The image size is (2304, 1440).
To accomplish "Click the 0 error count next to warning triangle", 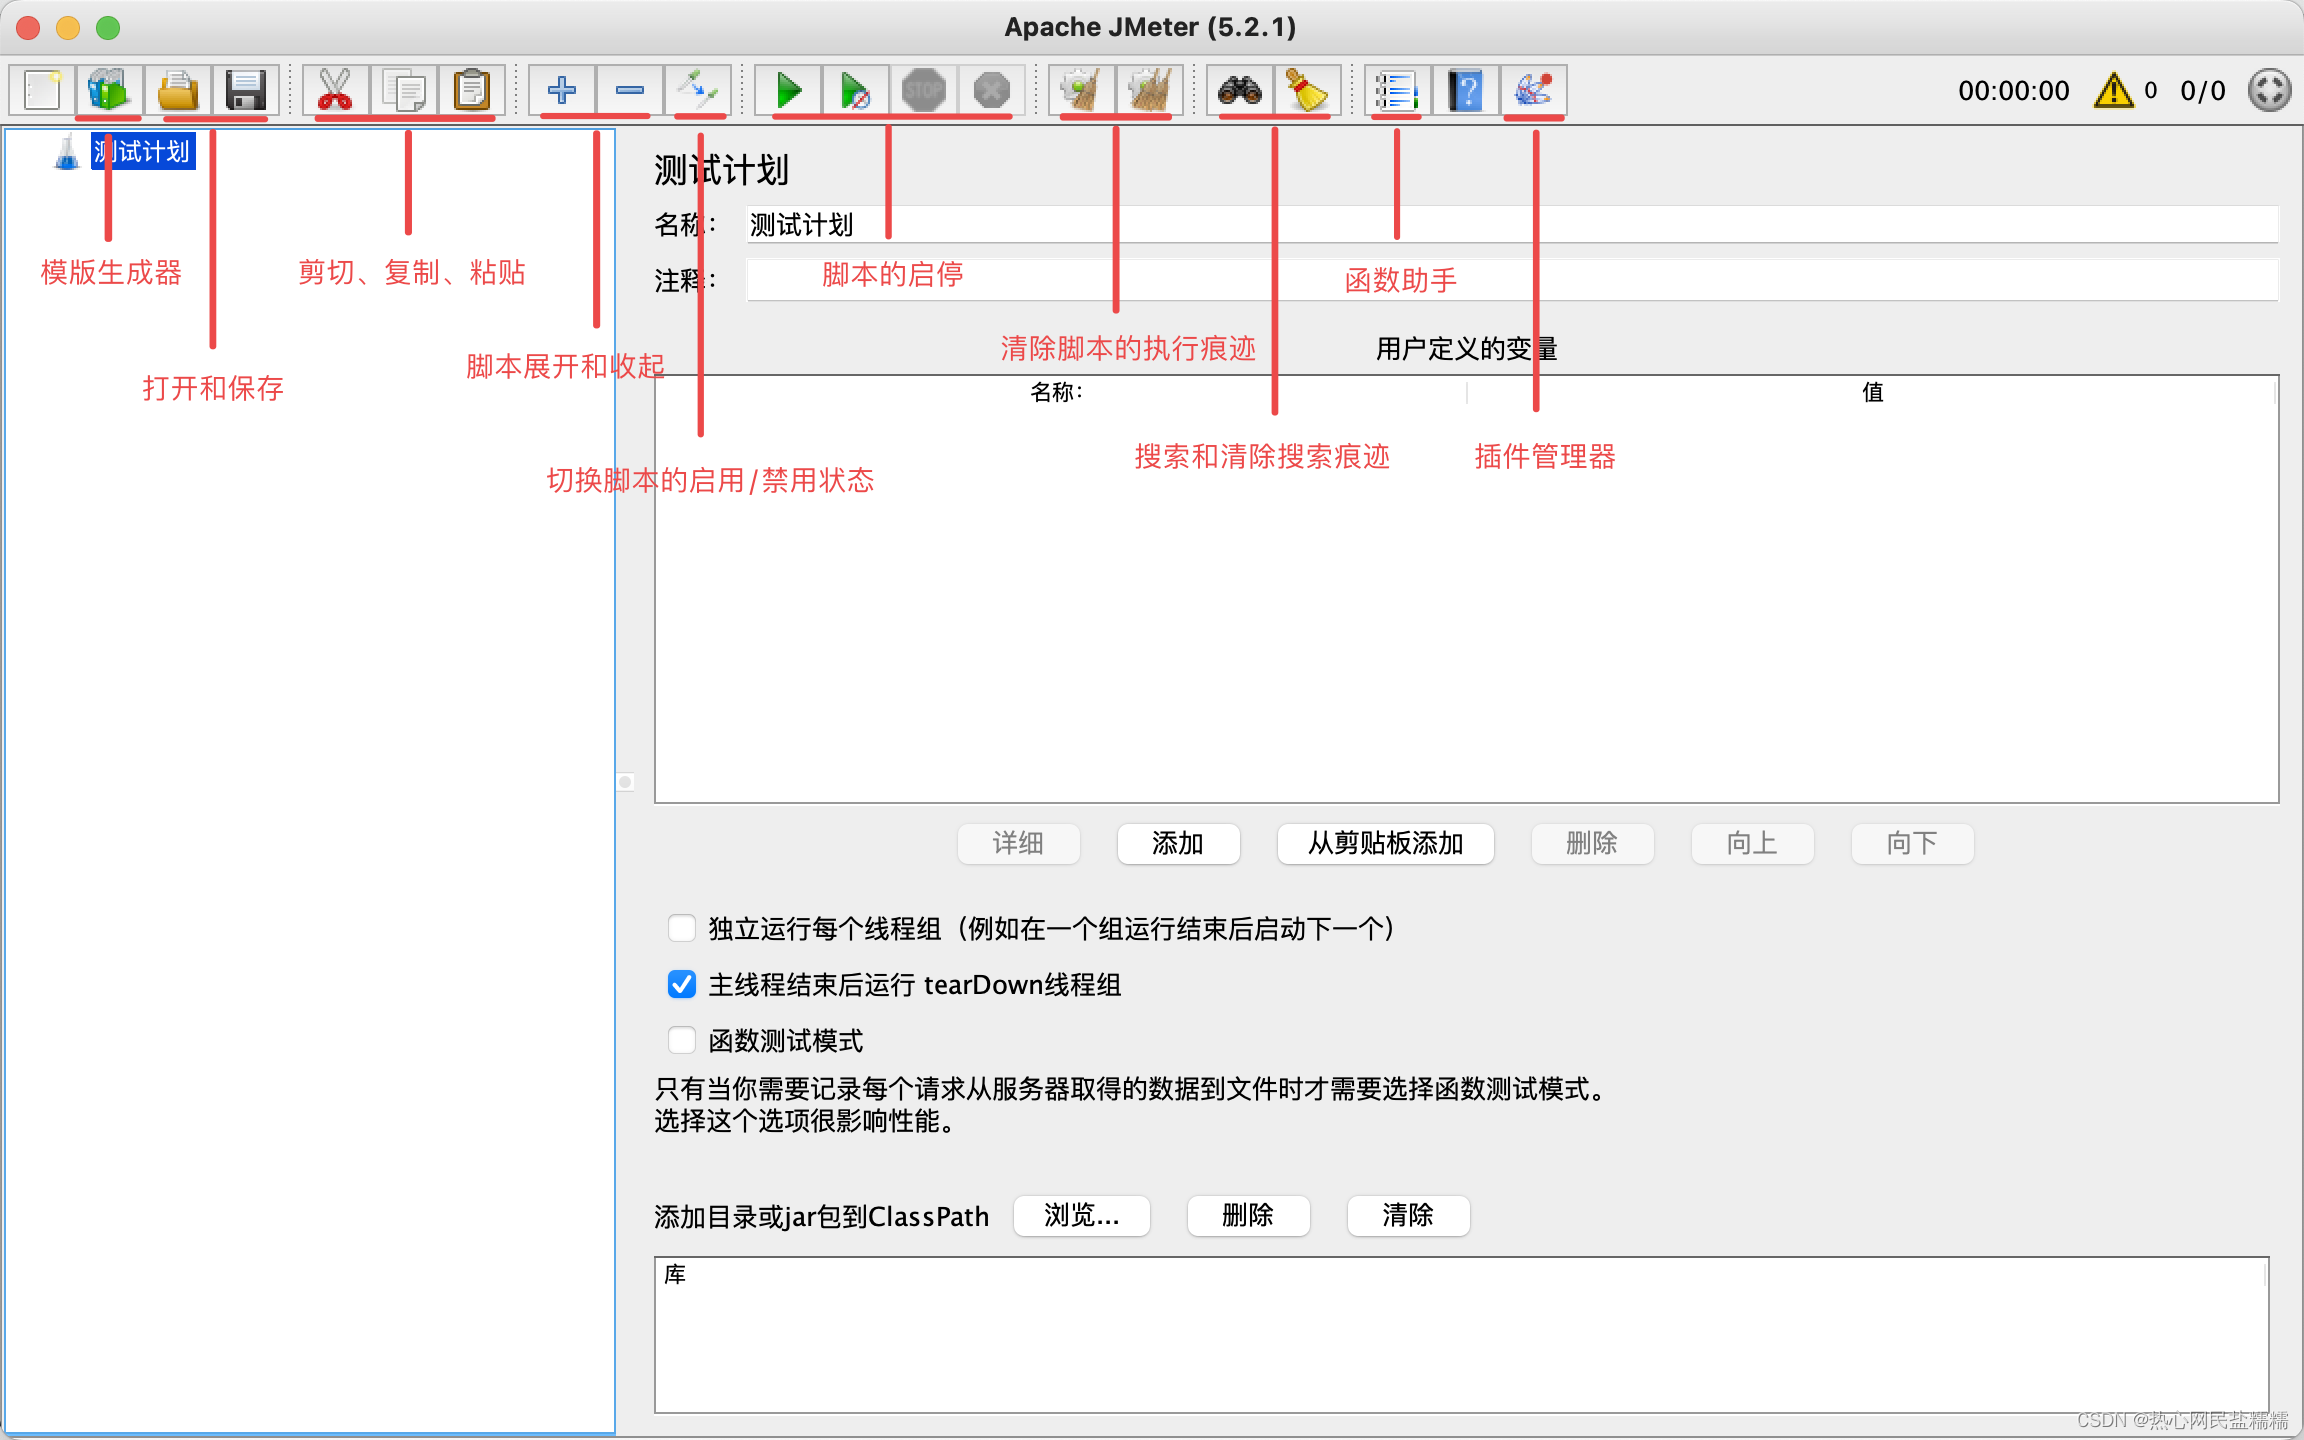I will coord(2150,91).
